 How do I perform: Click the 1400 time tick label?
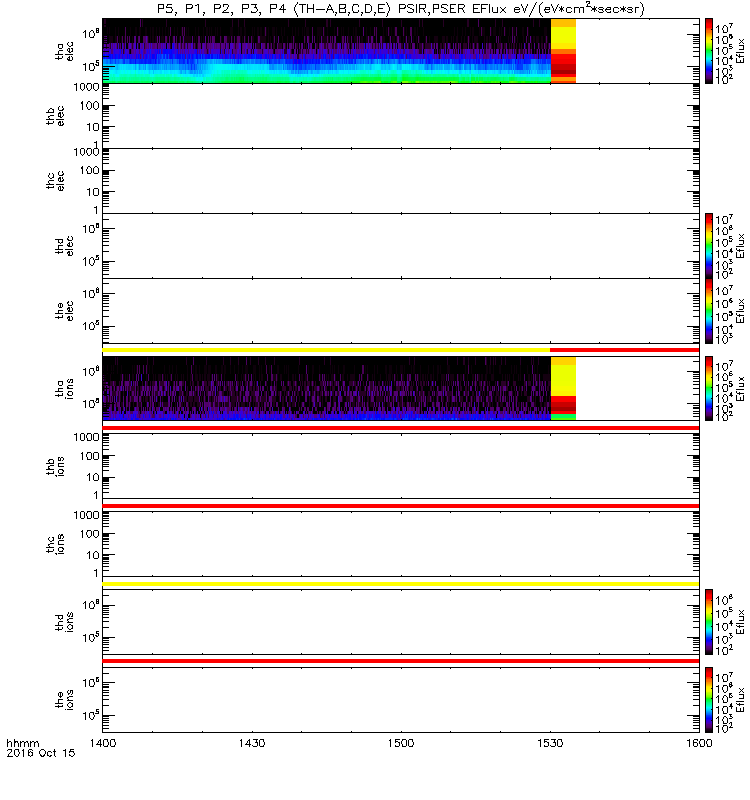click(103, 743)
